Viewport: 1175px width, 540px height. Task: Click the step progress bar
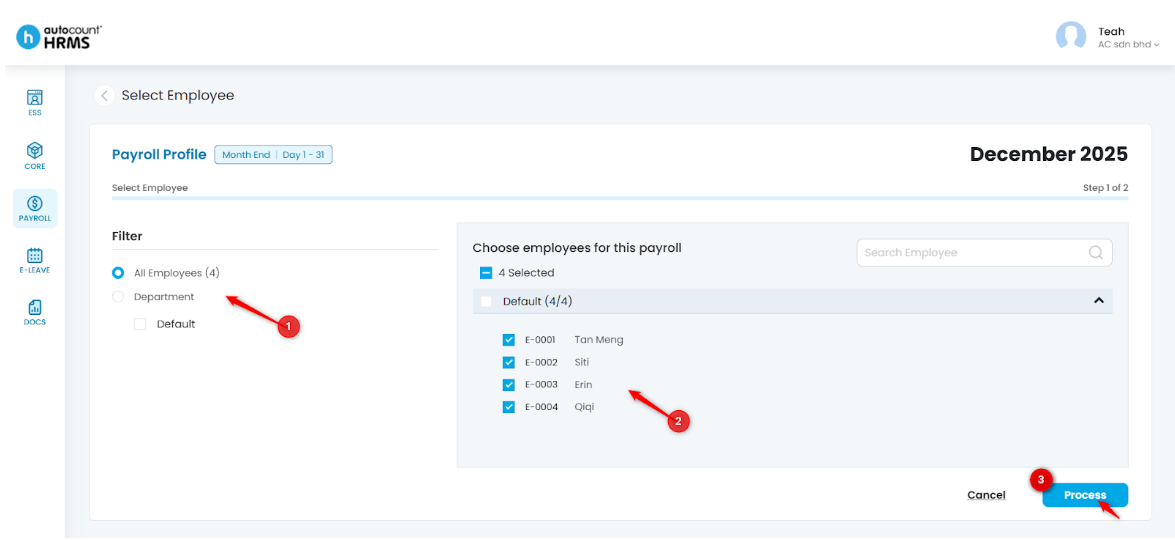pos(620,198)
